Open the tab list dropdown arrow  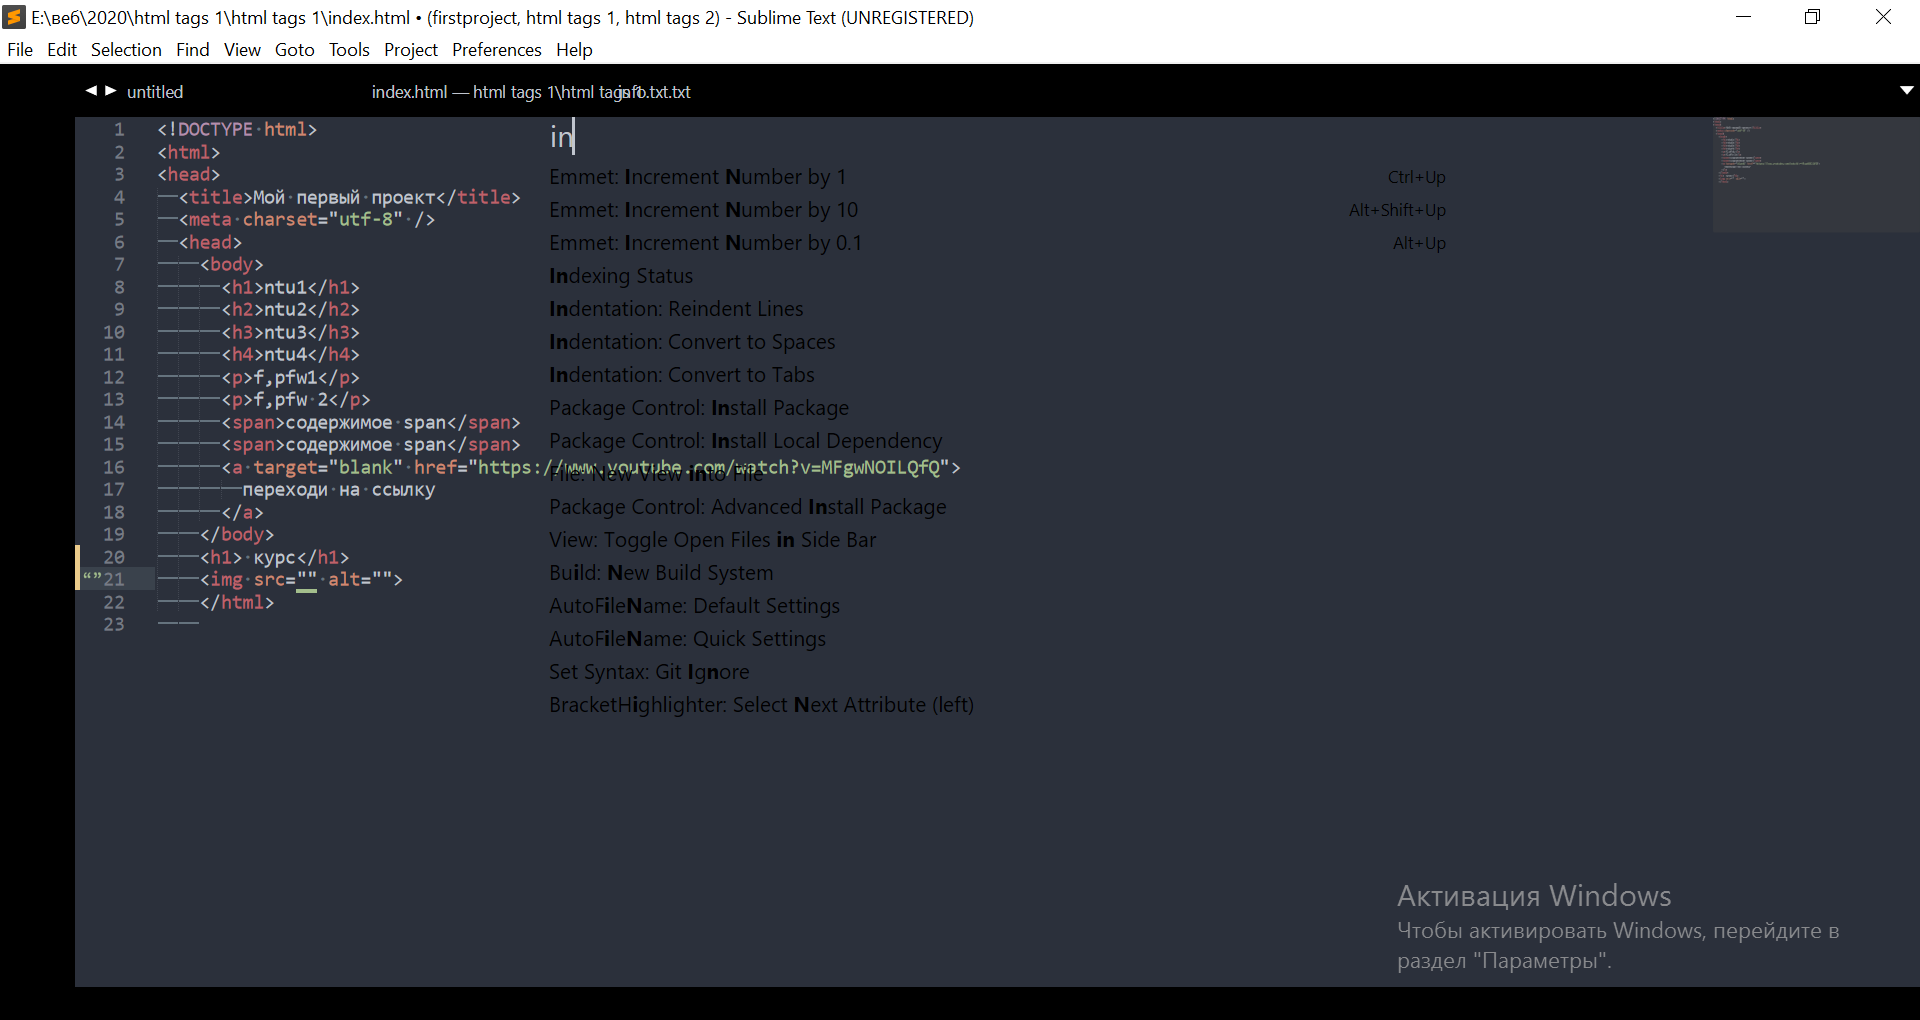(x=1906, y=90)
